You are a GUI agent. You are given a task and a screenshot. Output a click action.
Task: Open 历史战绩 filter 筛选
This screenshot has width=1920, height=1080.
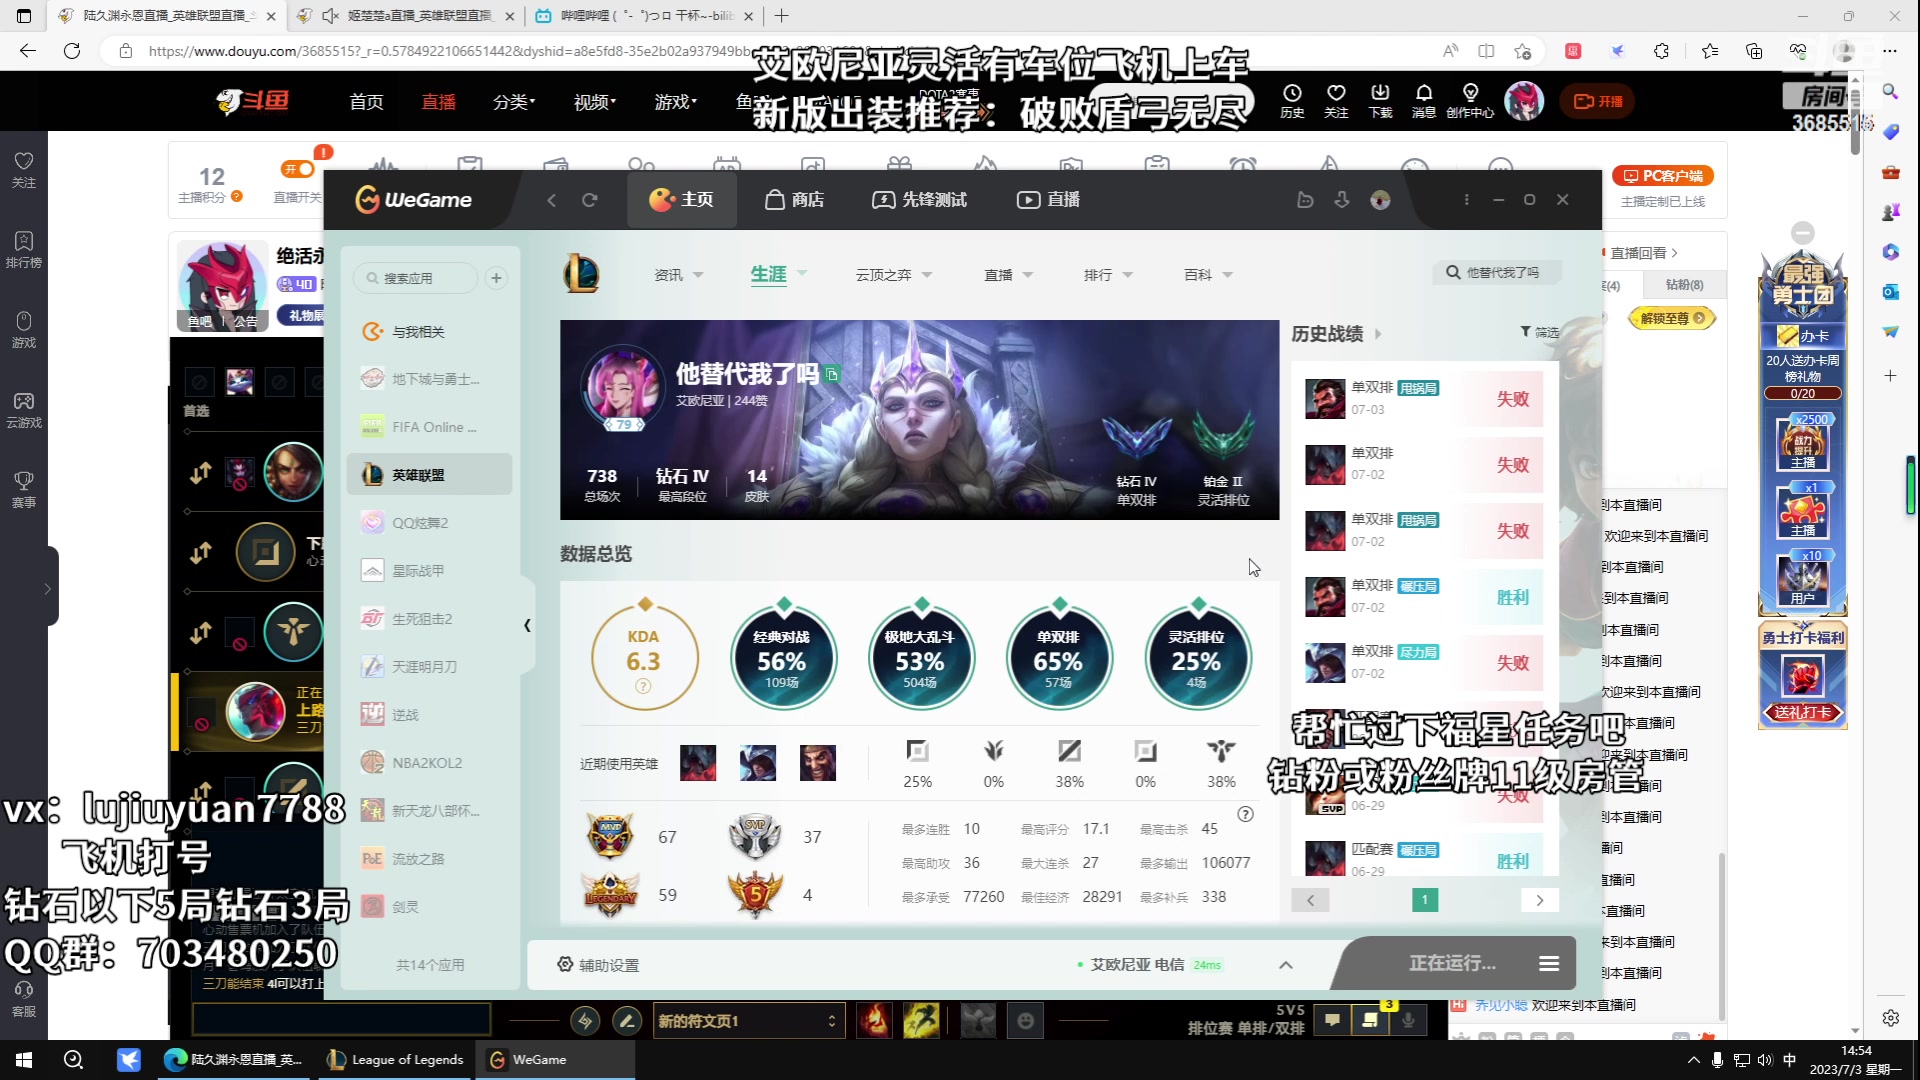pyautogui.click(x=1539, y=332)
